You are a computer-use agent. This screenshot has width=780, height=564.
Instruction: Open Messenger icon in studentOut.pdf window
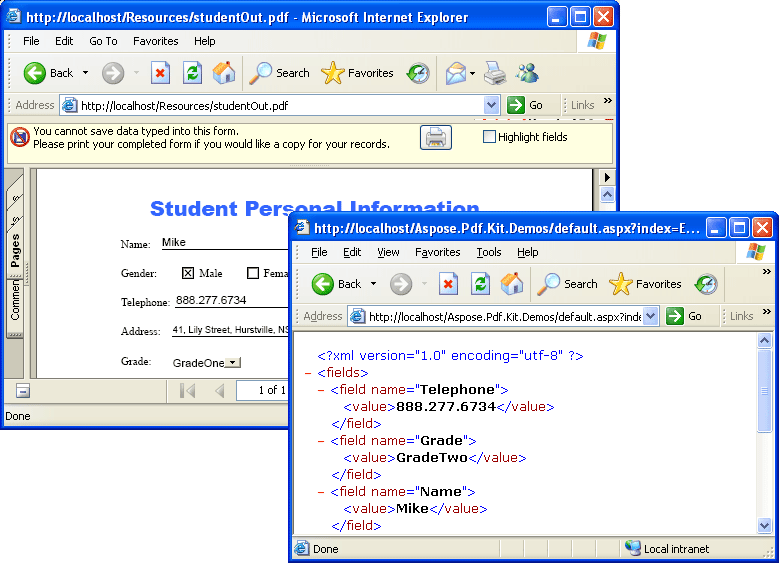[527, 73]
